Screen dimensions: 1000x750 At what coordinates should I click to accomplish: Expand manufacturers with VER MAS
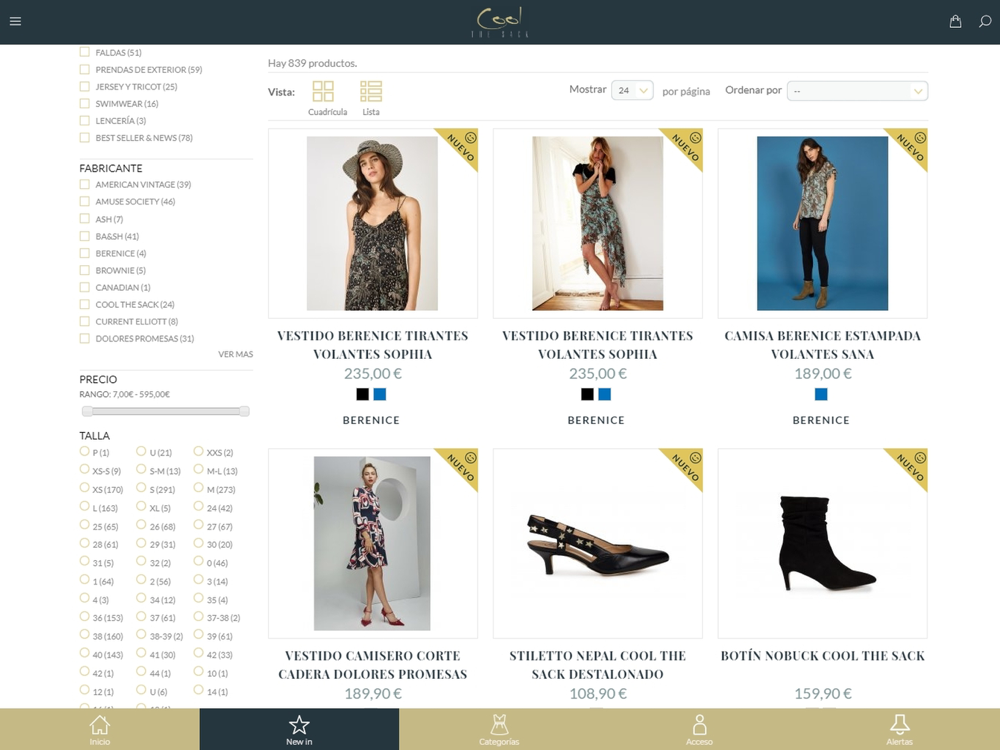(x=235, y=354)
